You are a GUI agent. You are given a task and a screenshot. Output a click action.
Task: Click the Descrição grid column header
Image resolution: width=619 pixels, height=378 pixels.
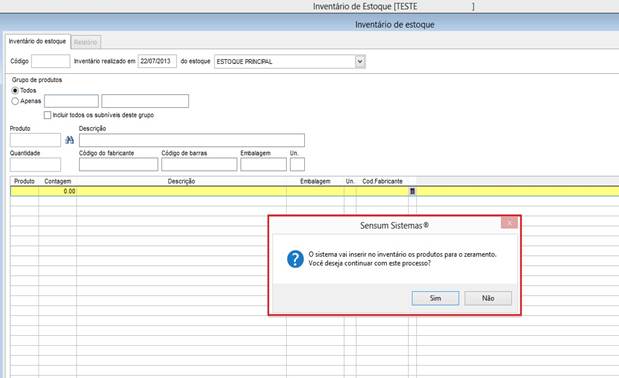pyautogui.click(x=182, y=181)
